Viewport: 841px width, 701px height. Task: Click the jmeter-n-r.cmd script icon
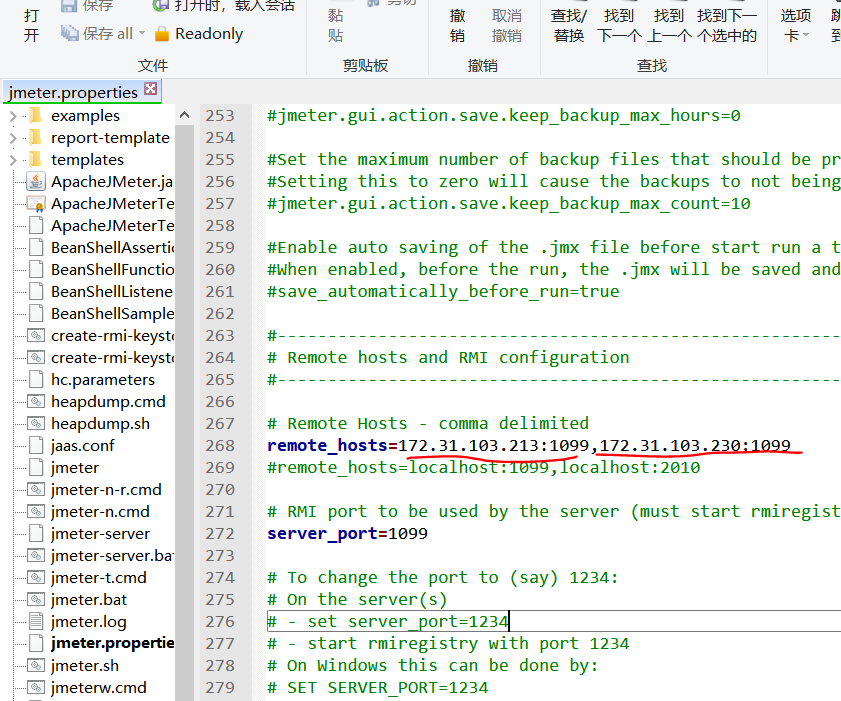click(36, 489)
